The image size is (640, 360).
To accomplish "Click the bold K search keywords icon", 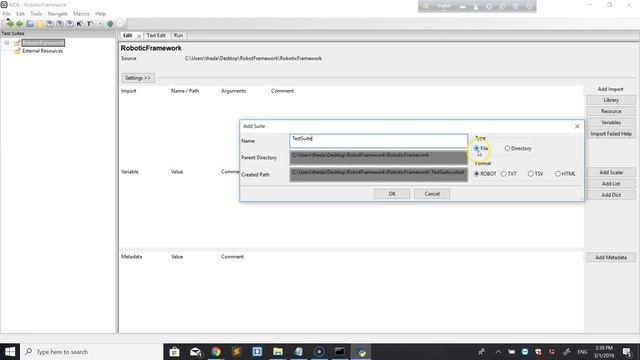I will pos(79,24).
